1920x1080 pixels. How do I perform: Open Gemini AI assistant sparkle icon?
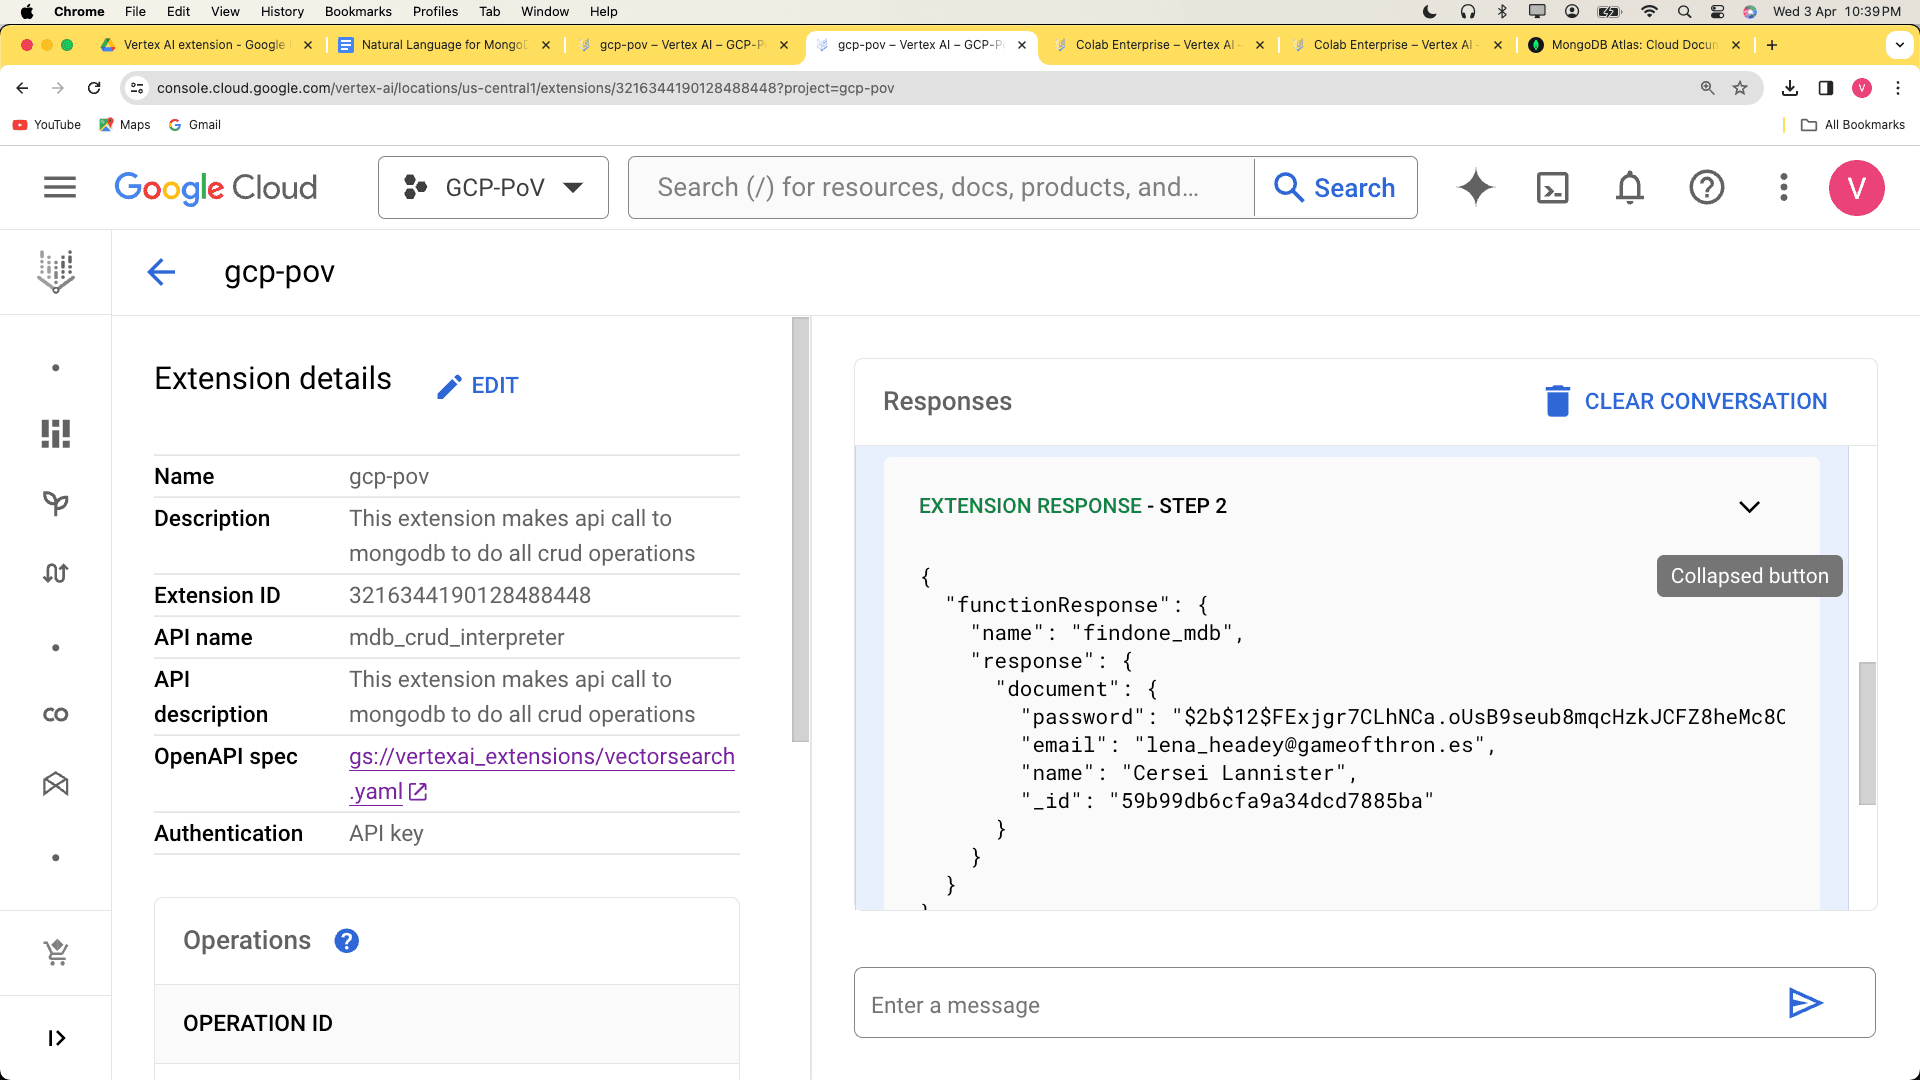(x=1476, y=187)
